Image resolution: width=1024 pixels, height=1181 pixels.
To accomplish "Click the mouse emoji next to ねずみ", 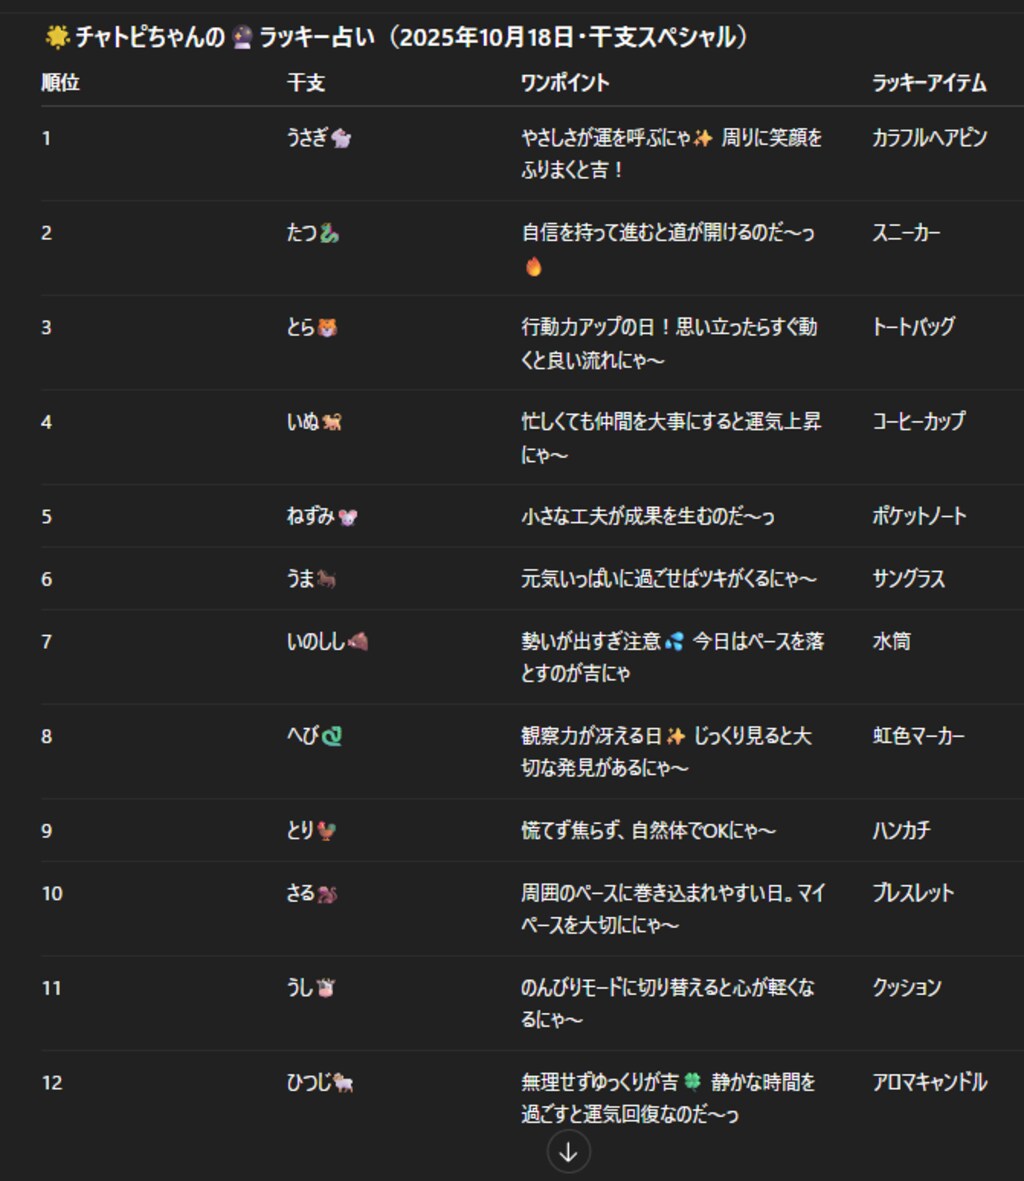I will coord(348,517).
